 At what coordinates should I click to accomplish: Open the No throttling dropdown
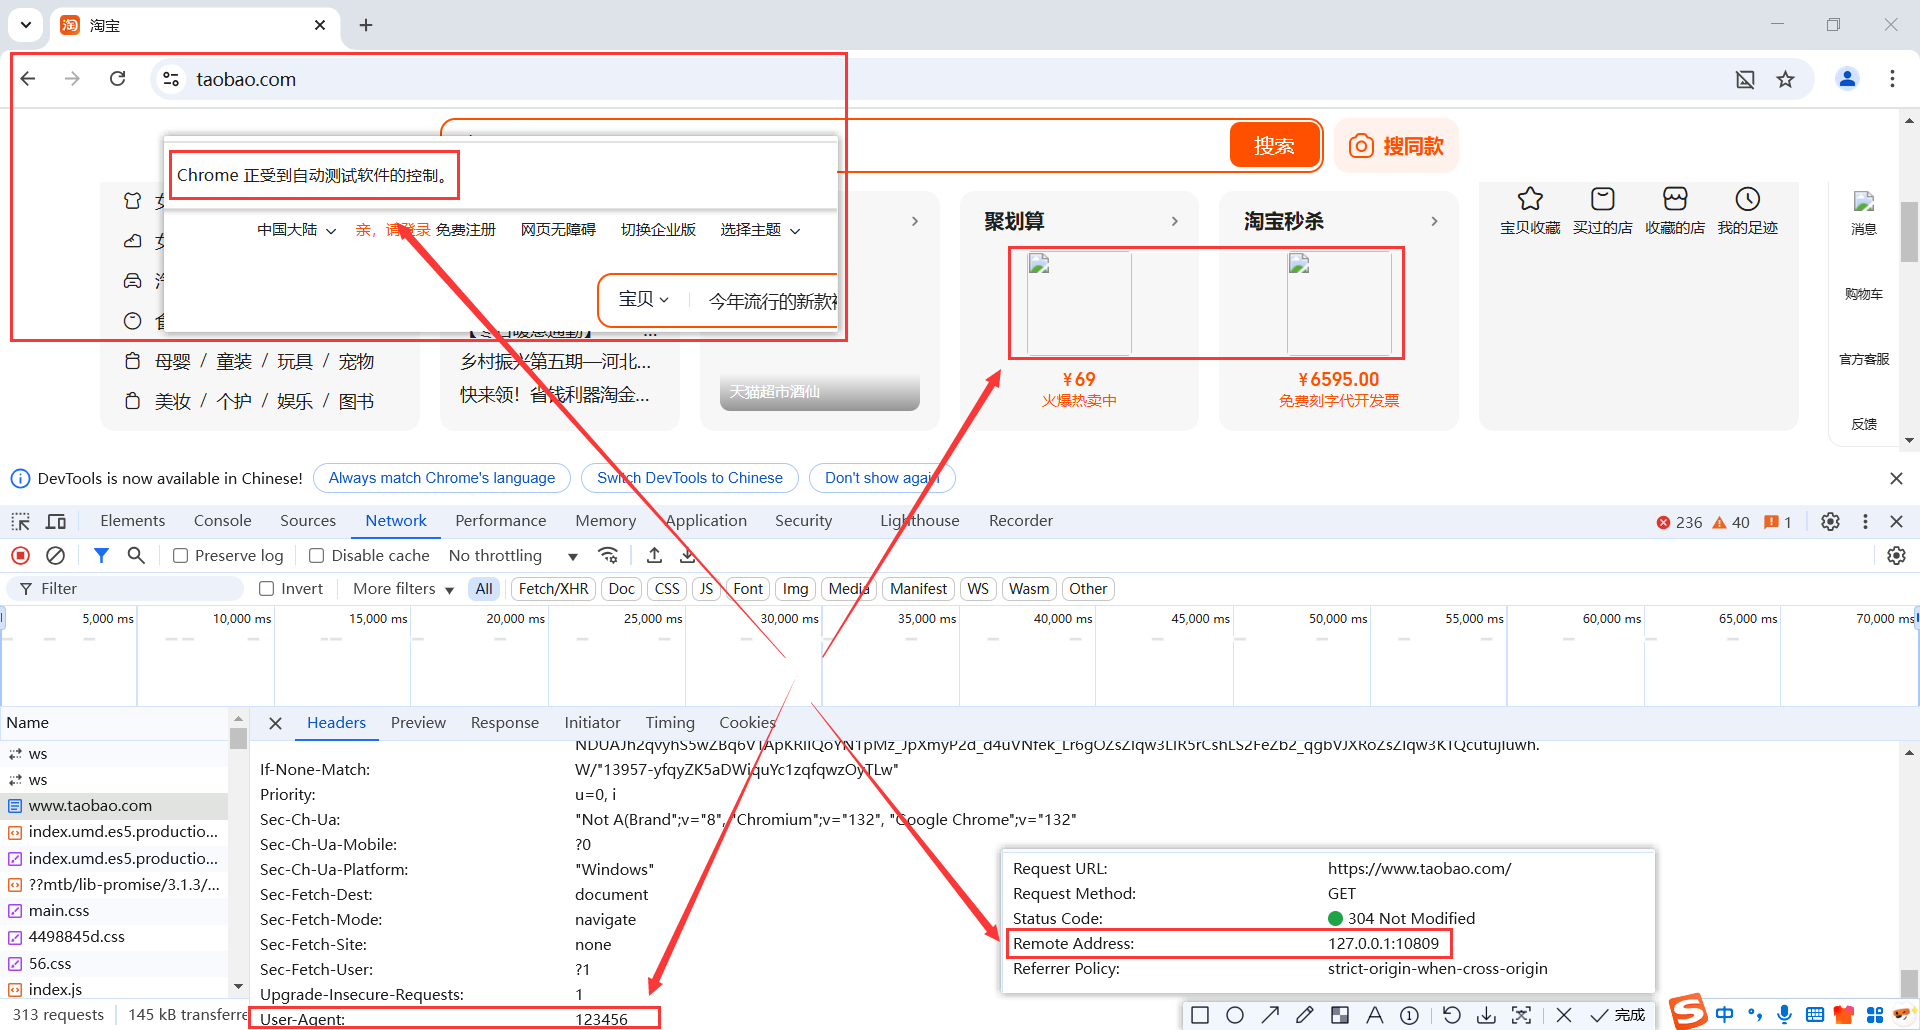513,556
